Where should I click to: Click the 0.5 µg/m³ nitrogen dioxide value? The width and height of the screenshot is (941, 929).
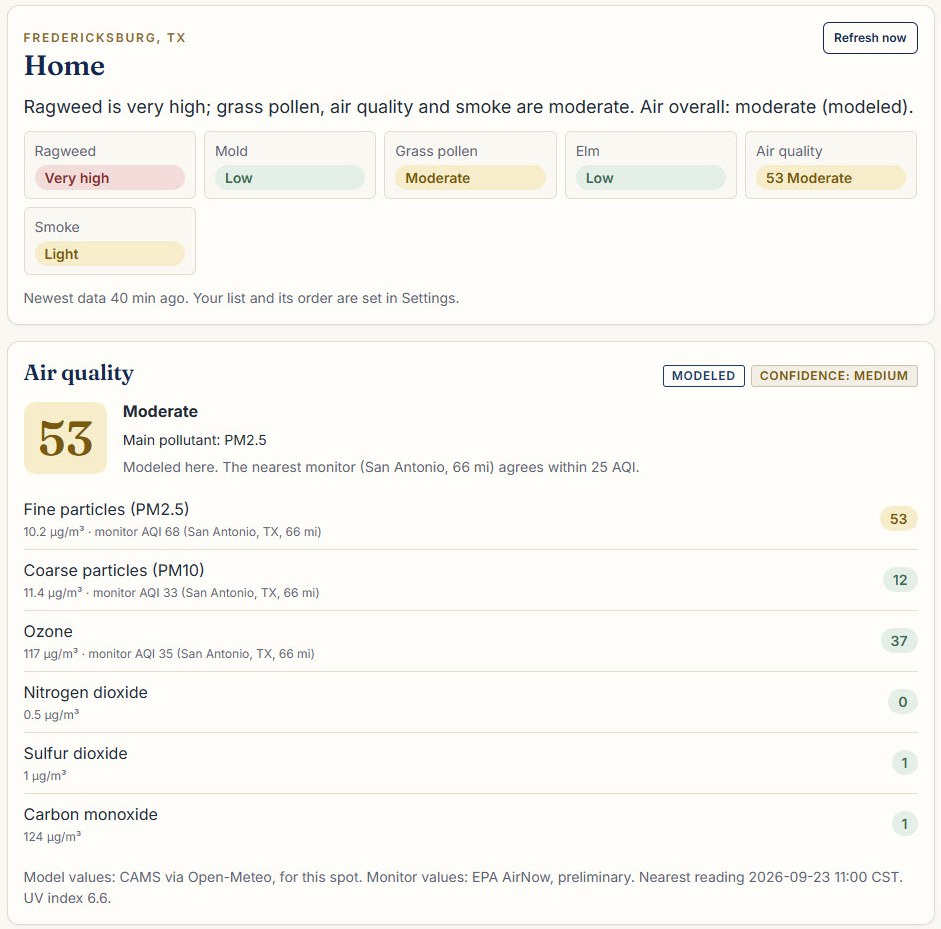coord(51,715)
